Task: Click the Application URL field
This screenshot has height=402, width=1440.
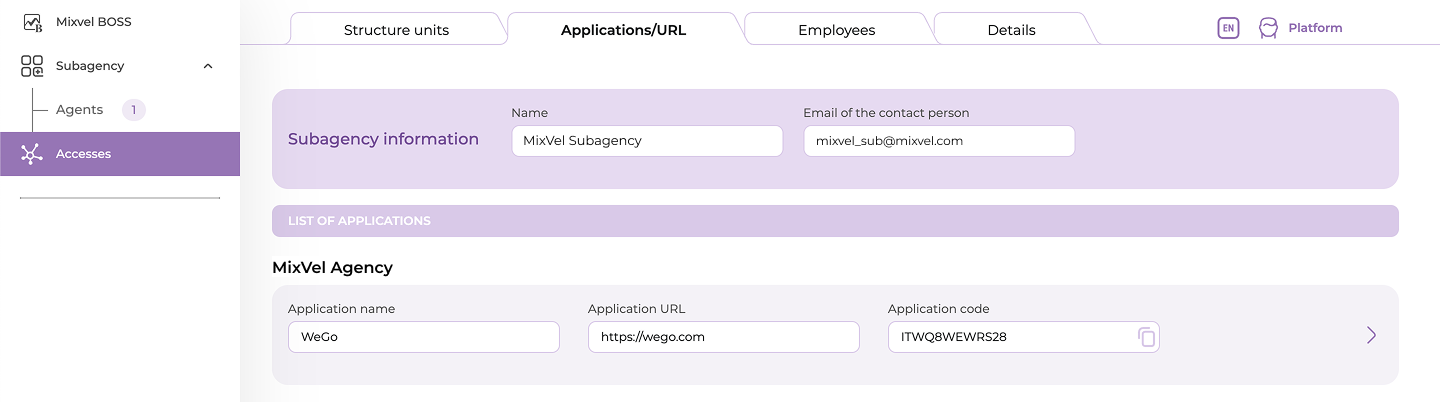Action: coord(723,337)
